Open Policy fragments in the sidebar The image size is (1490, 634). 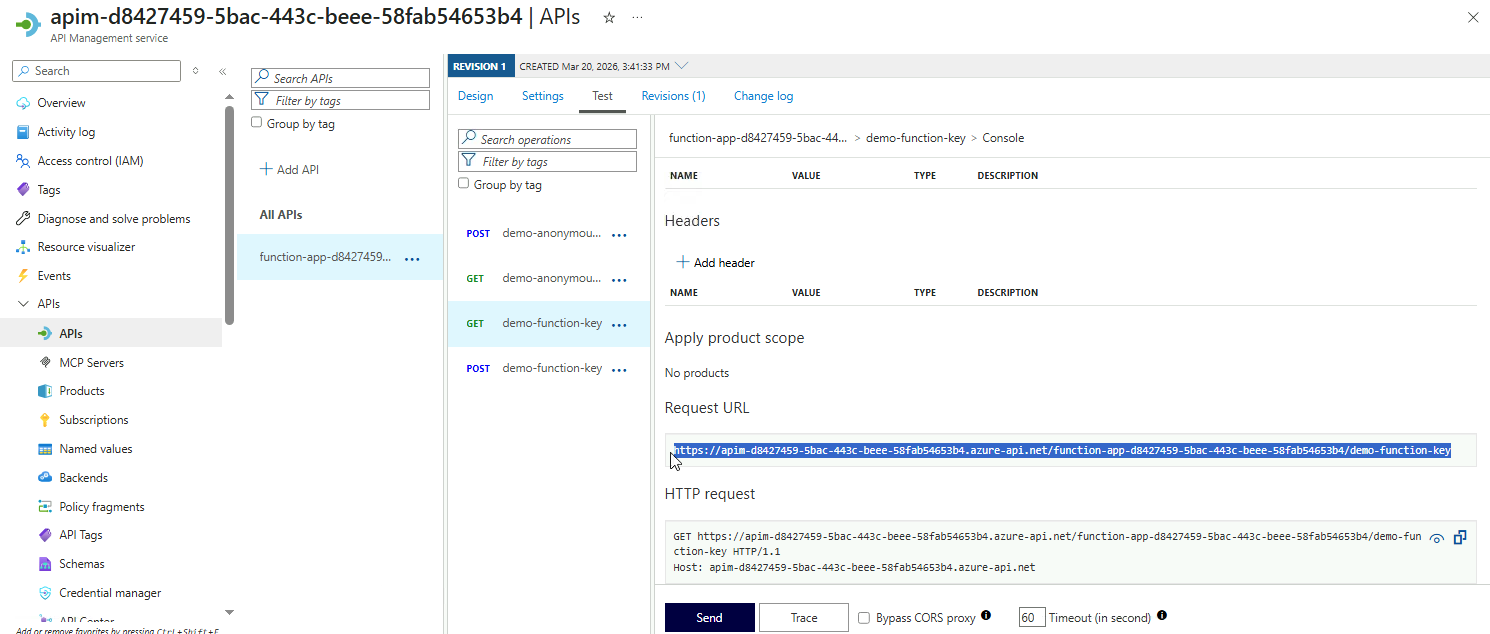(101, 507)
